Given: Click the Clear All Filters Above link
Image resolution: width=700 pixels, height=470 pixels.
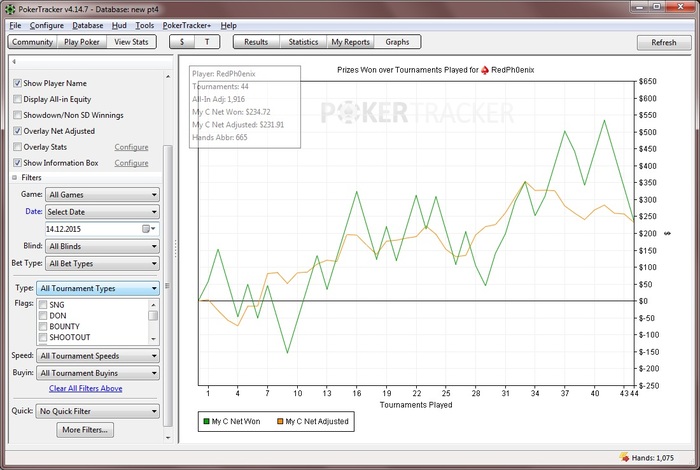Looking at the screenshot, I should tap(85, 388).
